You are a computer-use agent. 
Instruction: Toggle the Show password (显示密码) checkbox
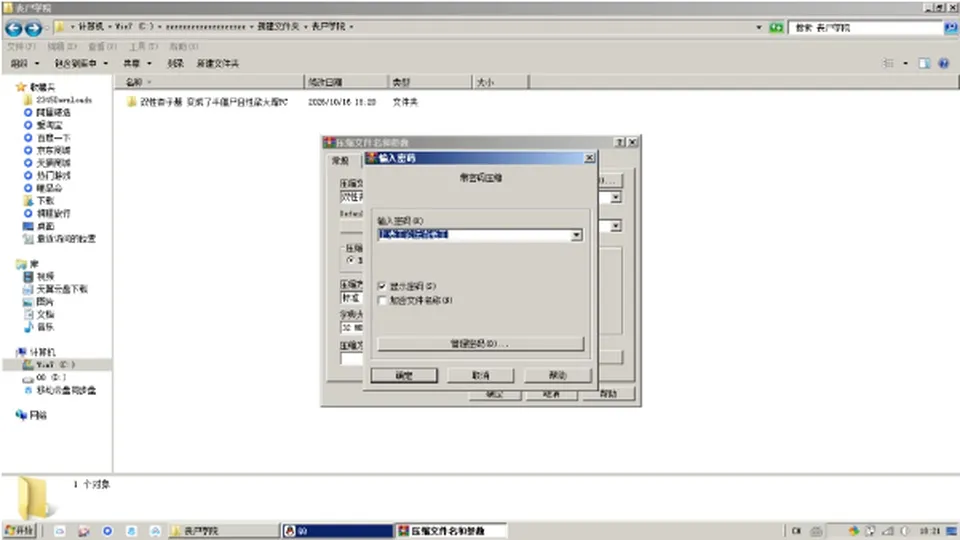pos(382,286)
